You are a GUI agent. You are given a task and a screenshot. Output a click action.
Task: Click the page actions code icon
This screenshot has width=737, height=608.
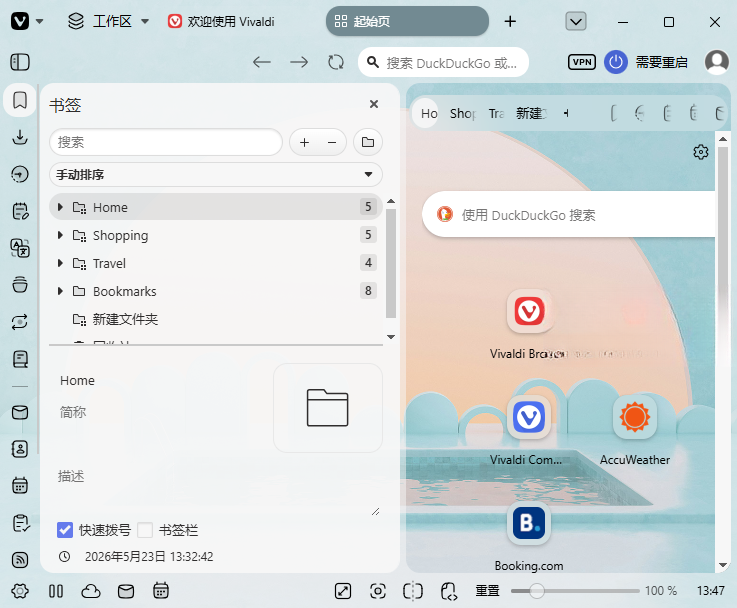(x=448, y=591)
